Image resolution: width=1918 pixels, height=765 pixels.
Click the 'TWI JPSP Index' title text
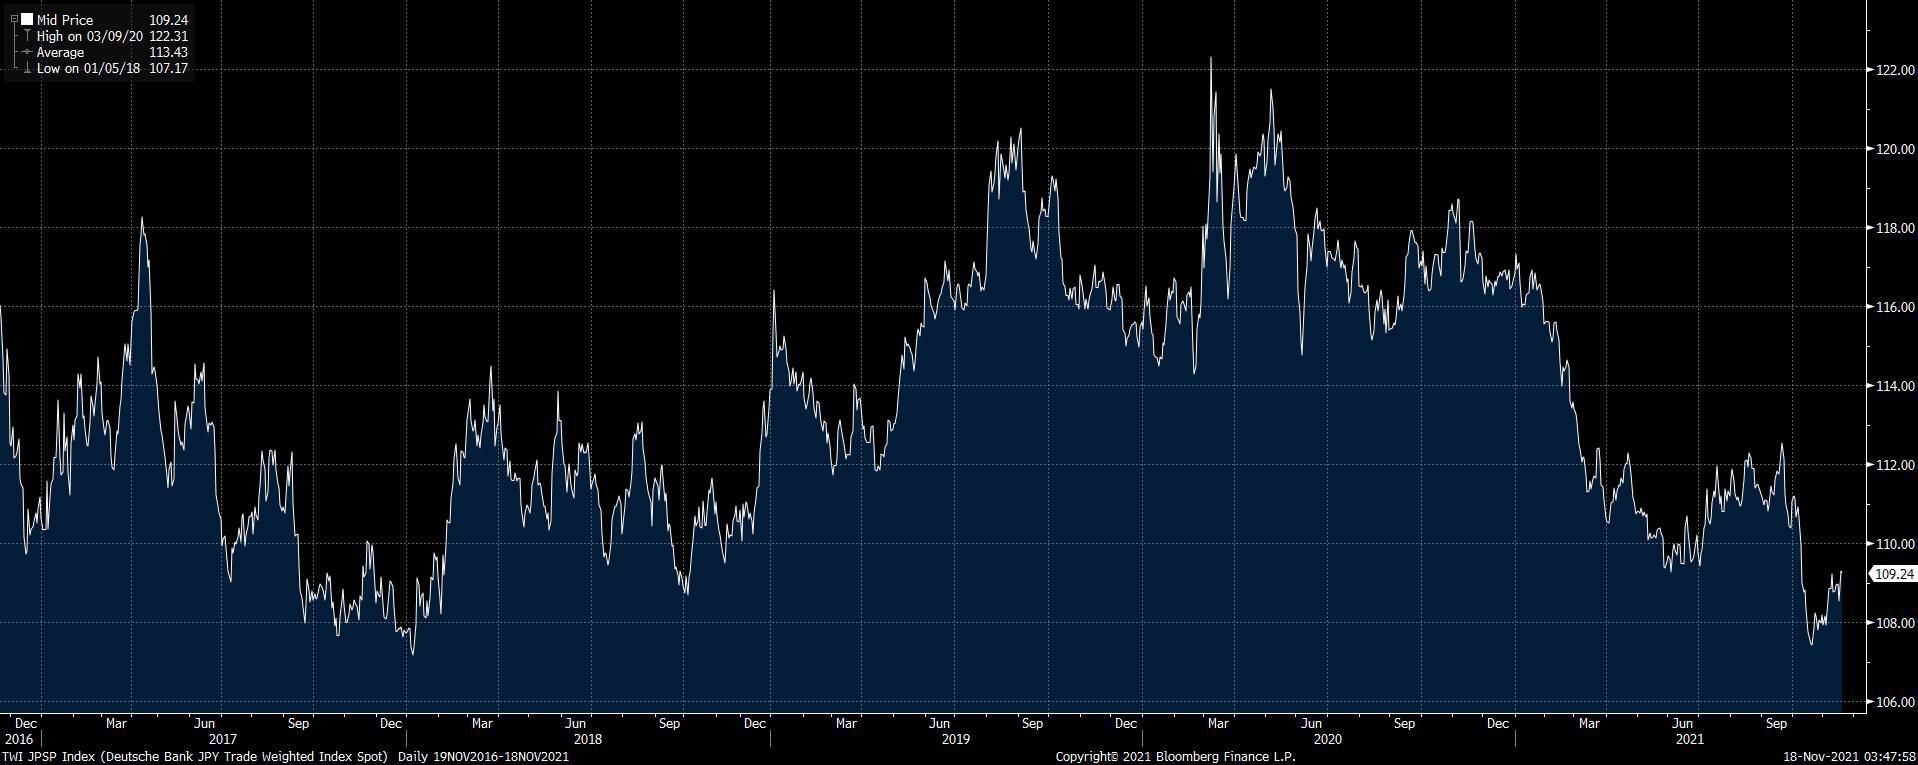point(49,757)
